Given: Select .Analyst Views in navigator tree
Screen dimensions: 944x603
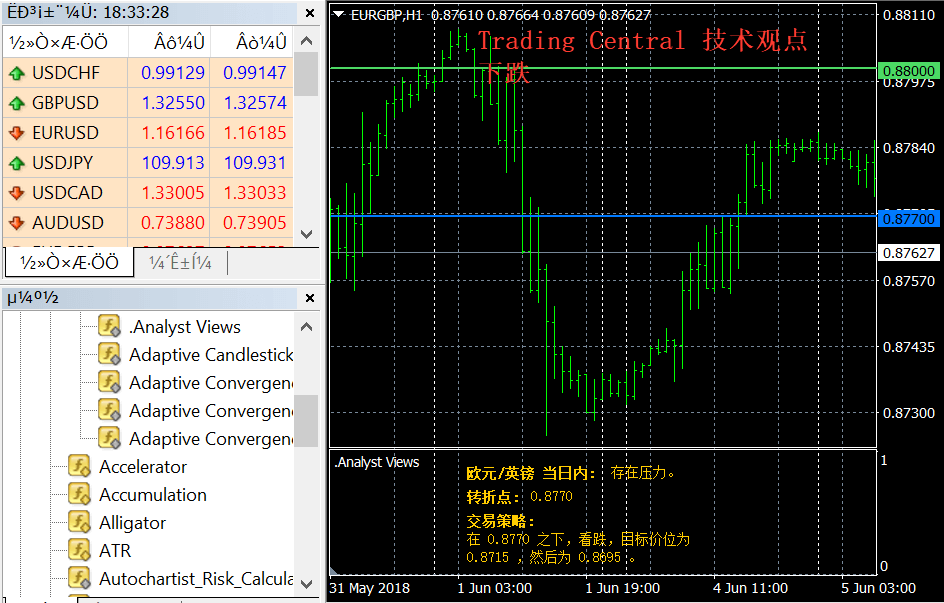Looking at the screenshot, I should pyautogui.click(x=185, y=327).
